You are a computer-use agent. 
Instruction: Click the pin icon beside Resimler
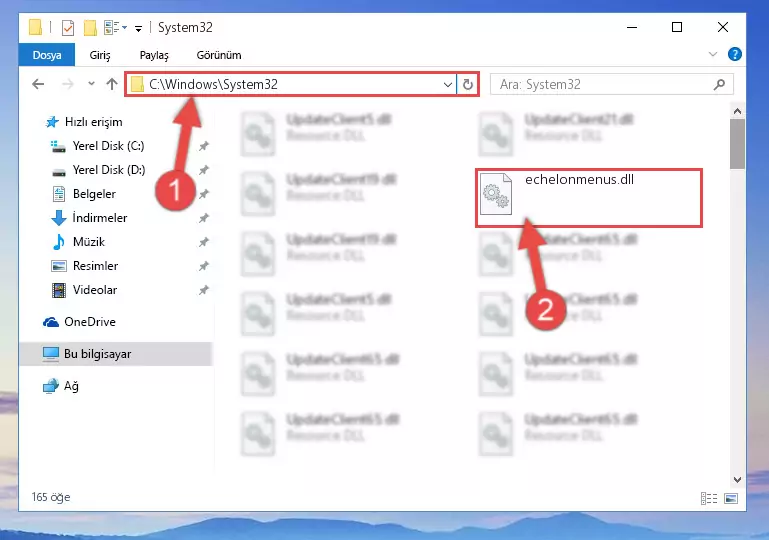click(204, 266)
